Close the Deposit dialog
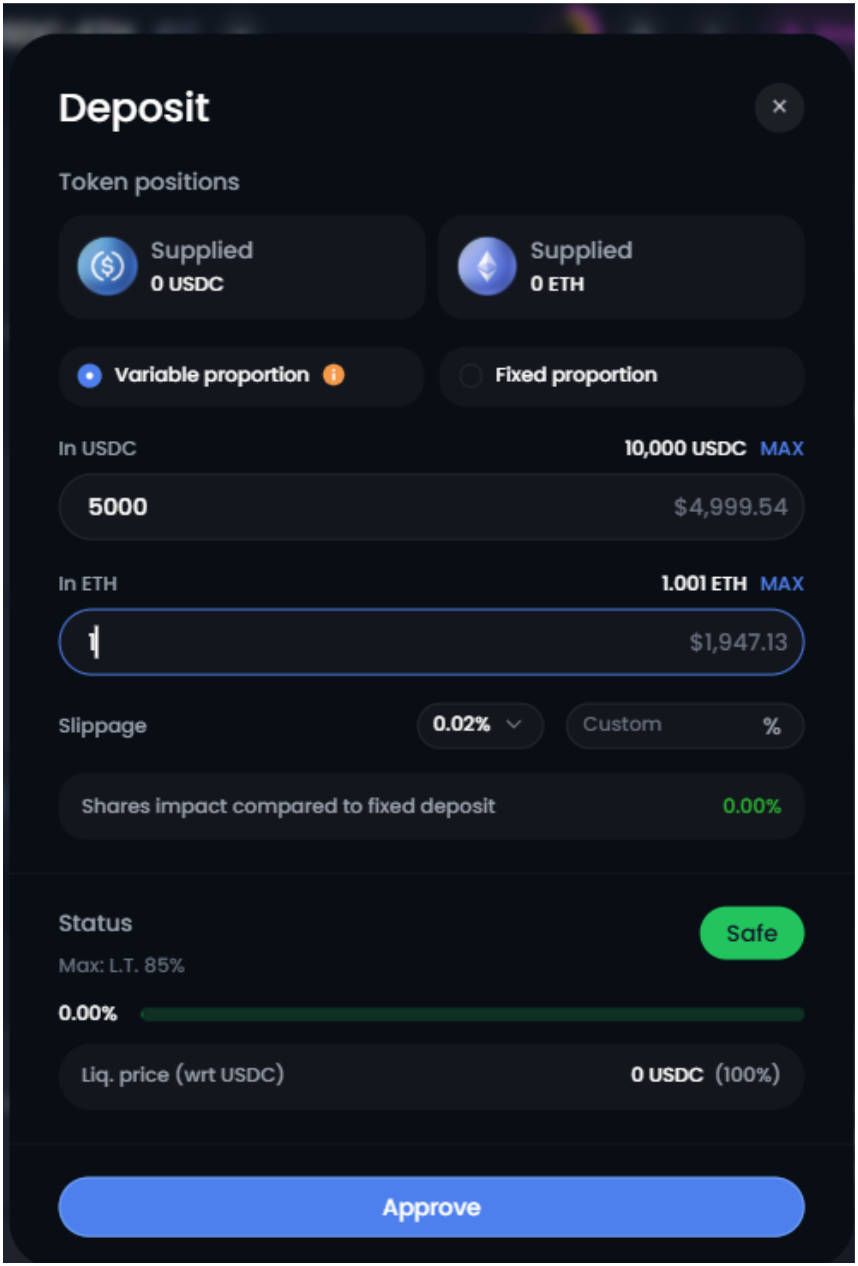This screenshot has width=858, height=1266. 779,107
